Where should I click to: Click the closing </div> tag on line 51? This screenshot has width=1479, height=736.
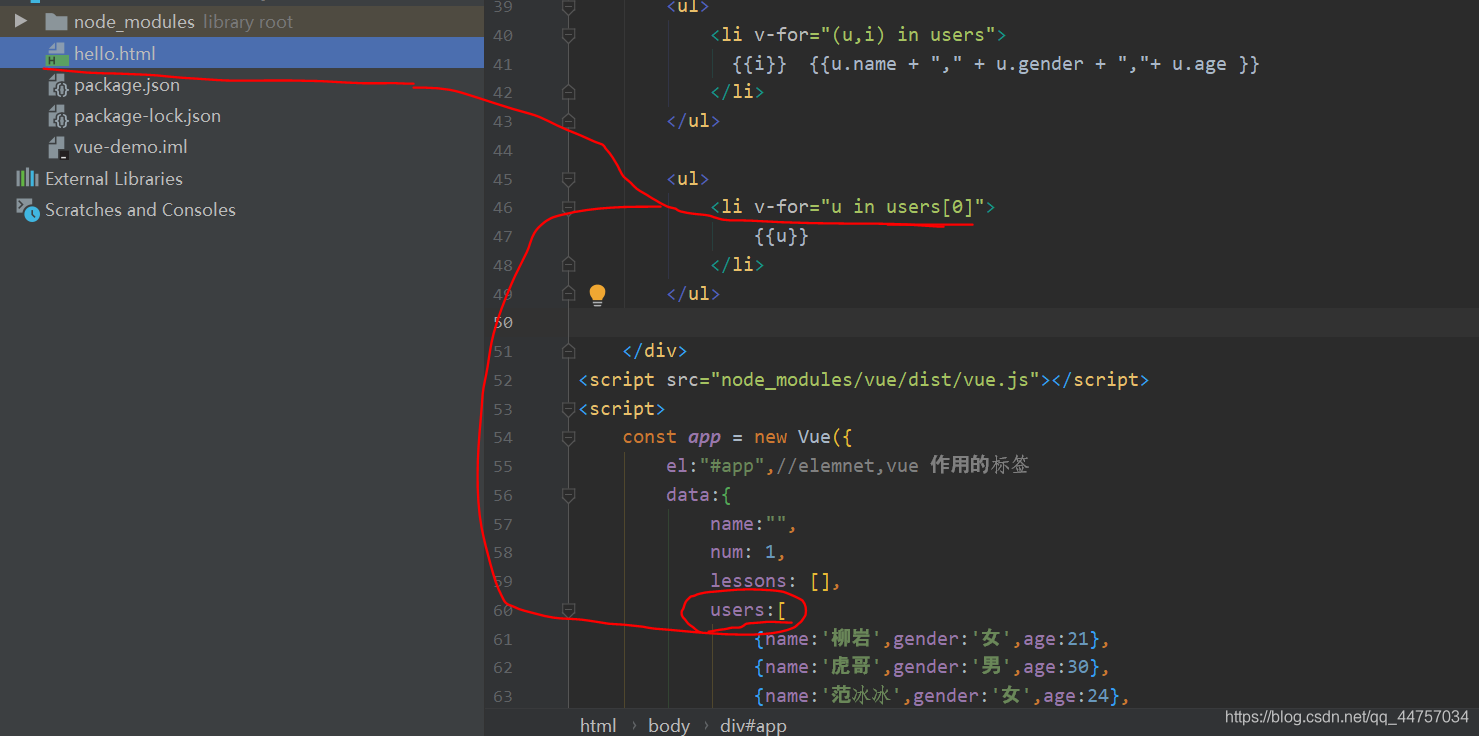655,351
